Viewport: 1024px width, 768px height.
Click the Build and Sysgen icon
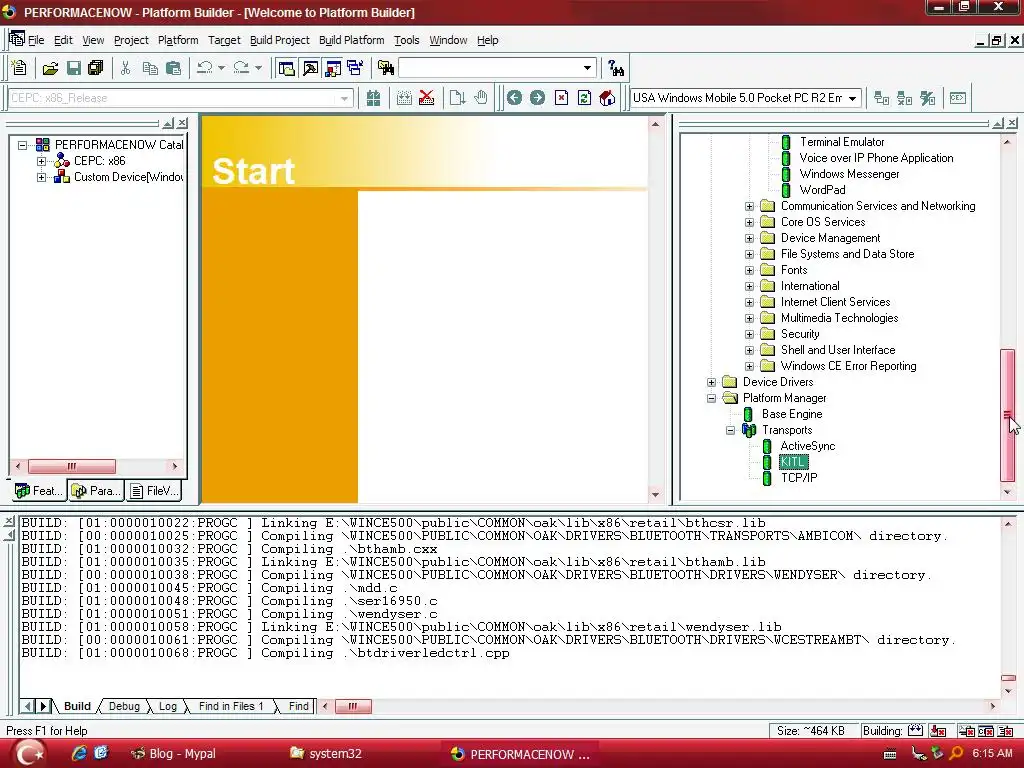(x=404, y=98)
